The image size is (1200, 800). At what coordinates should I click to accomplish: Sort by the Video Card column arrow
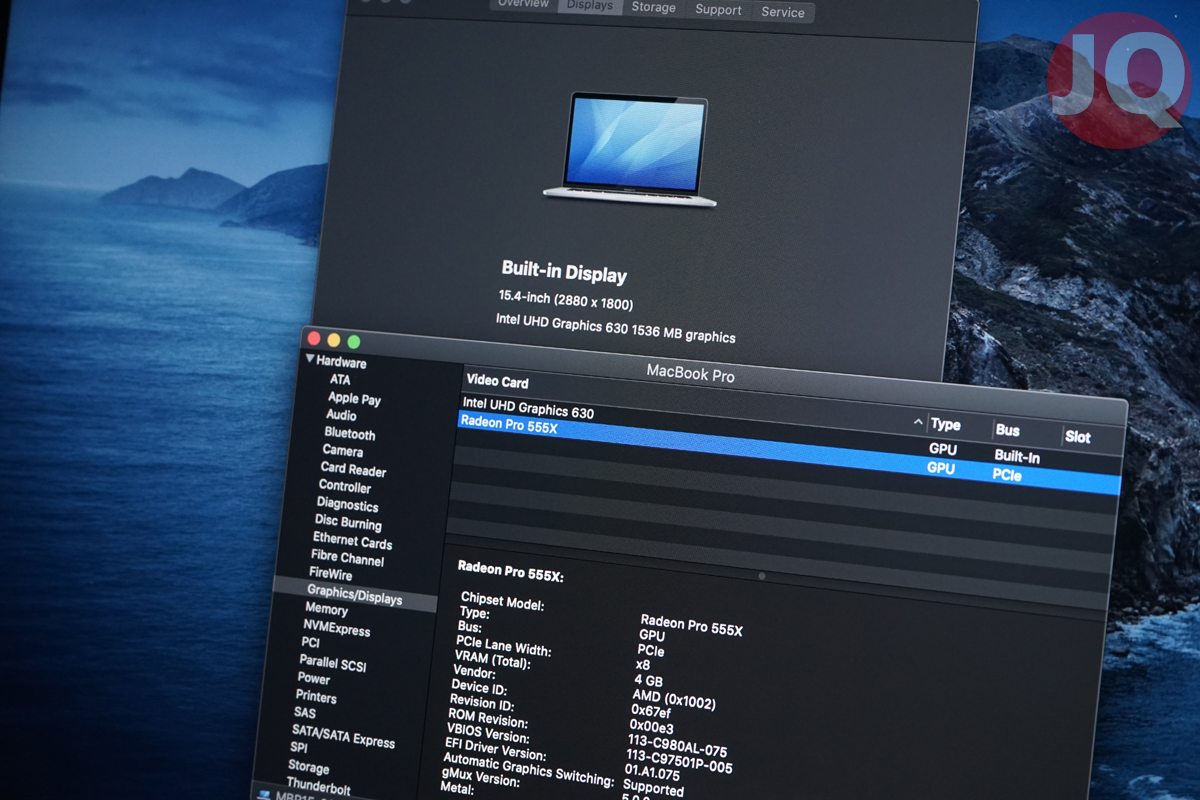pyautogui.click(x=918, y=423)
